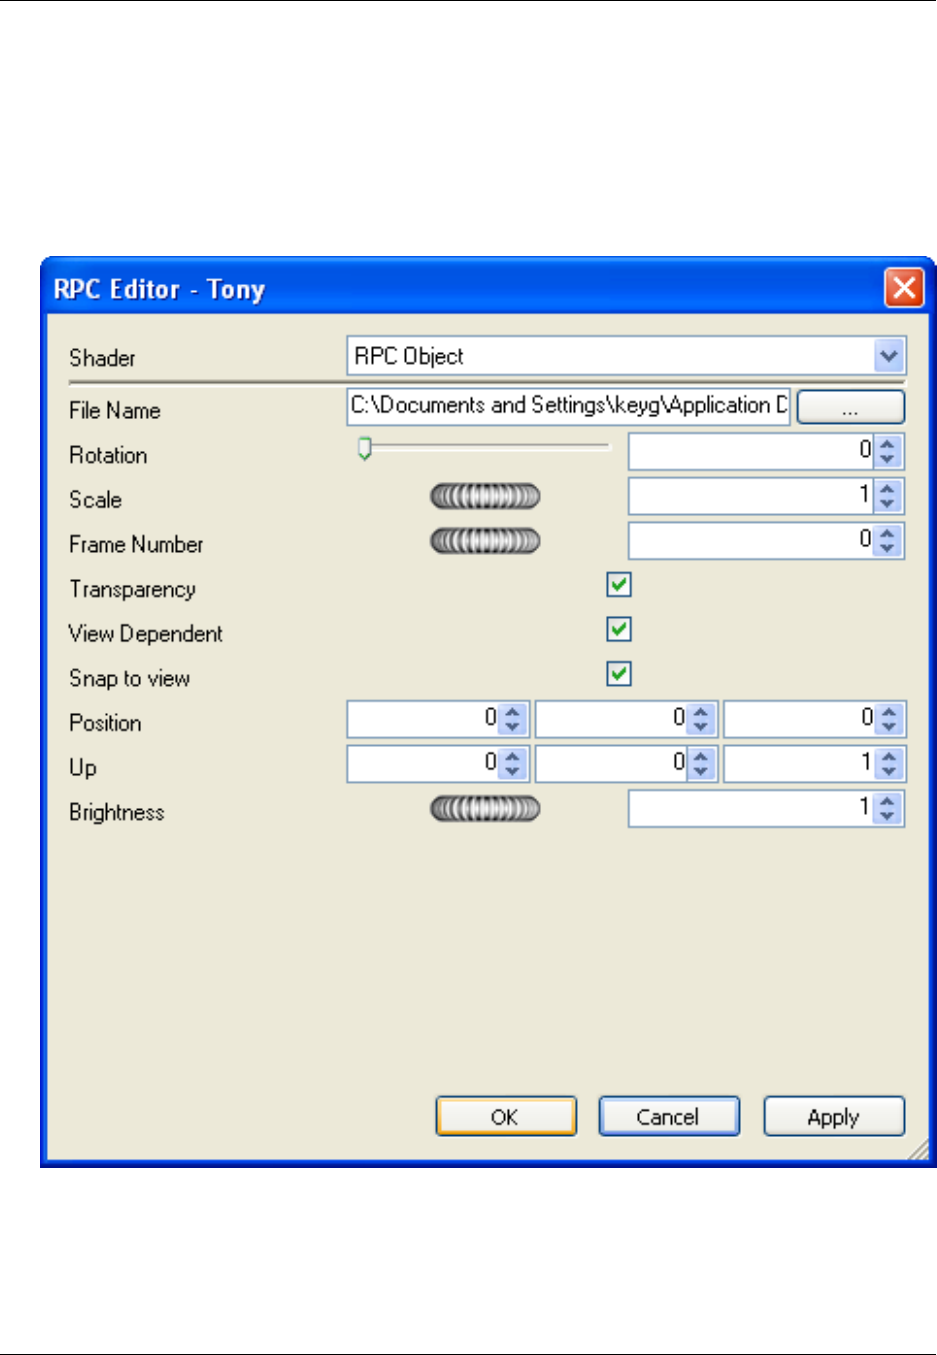
Task: Increase first Position value with the up arrow
Action: (x=512, y=711)
